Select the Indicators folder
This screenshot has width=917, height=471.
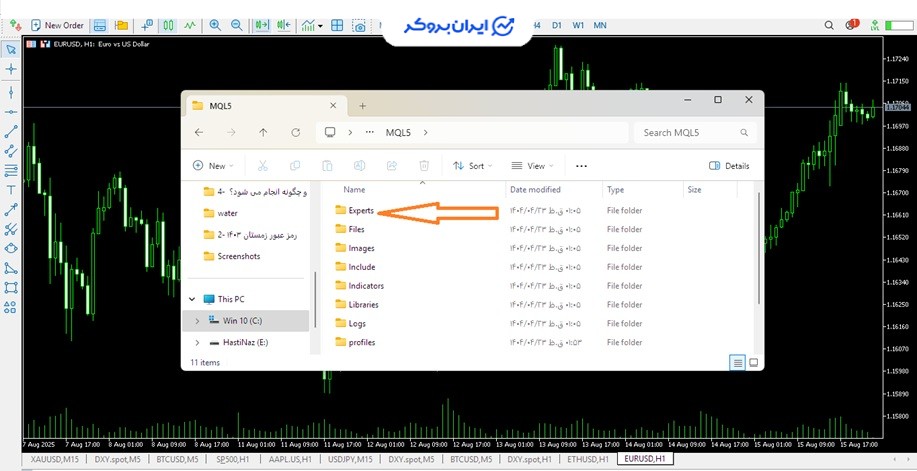(360, 286)
